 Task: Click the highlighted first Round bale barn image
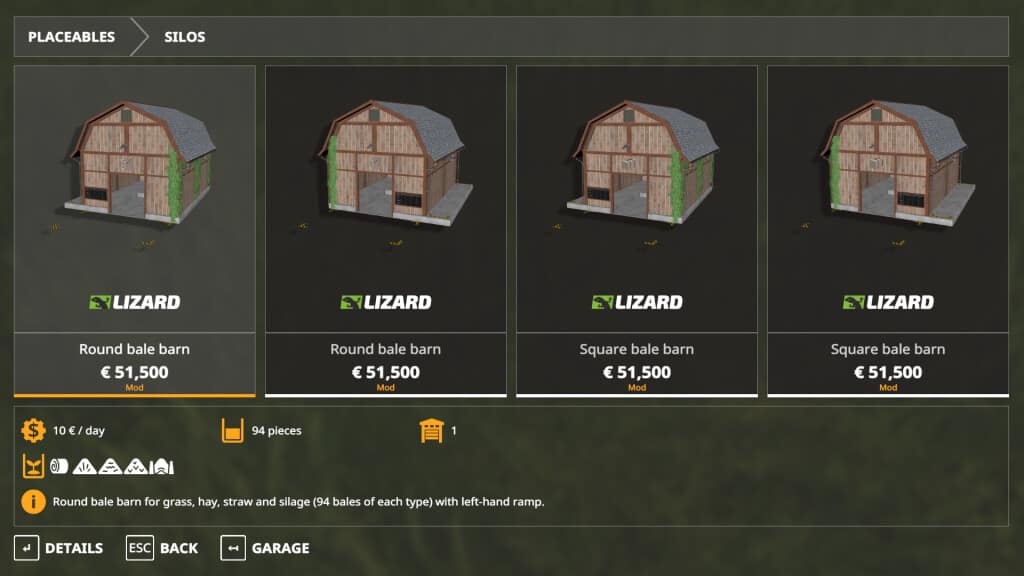[x=139, y=163]
